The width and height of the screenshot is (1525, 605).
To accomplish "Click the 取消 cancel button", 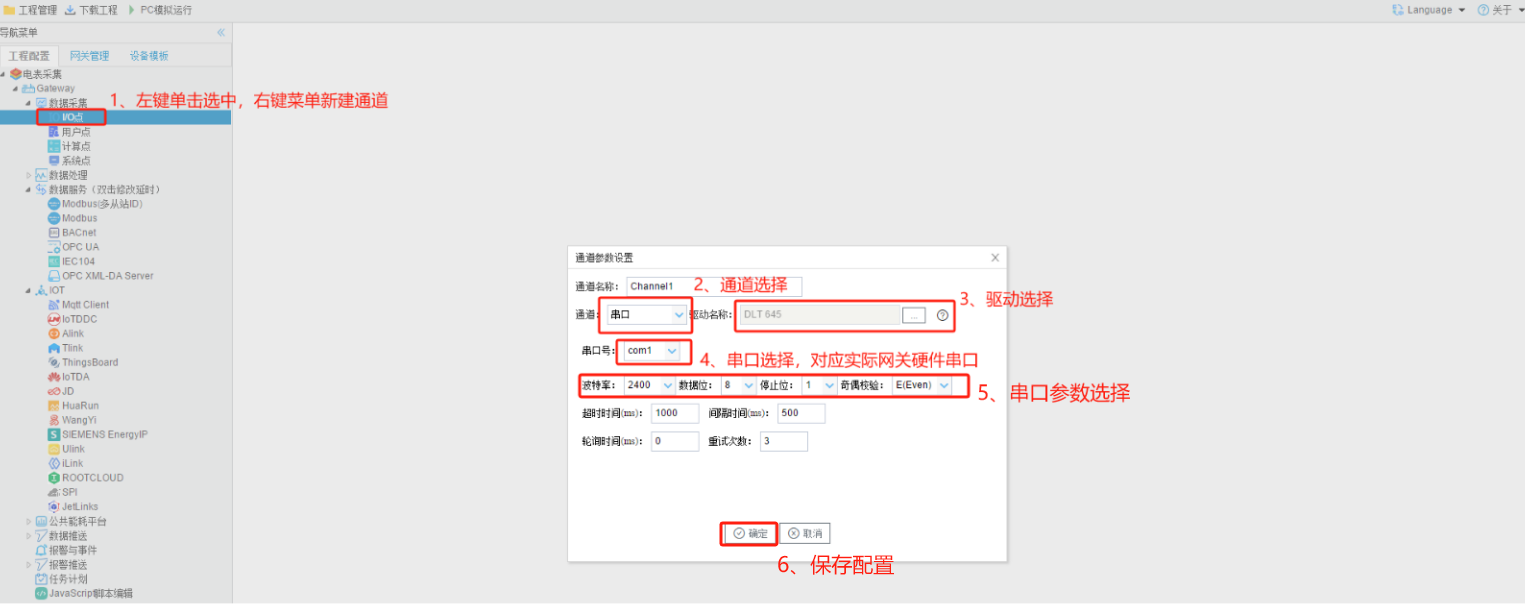I will (x=805, y=534).
